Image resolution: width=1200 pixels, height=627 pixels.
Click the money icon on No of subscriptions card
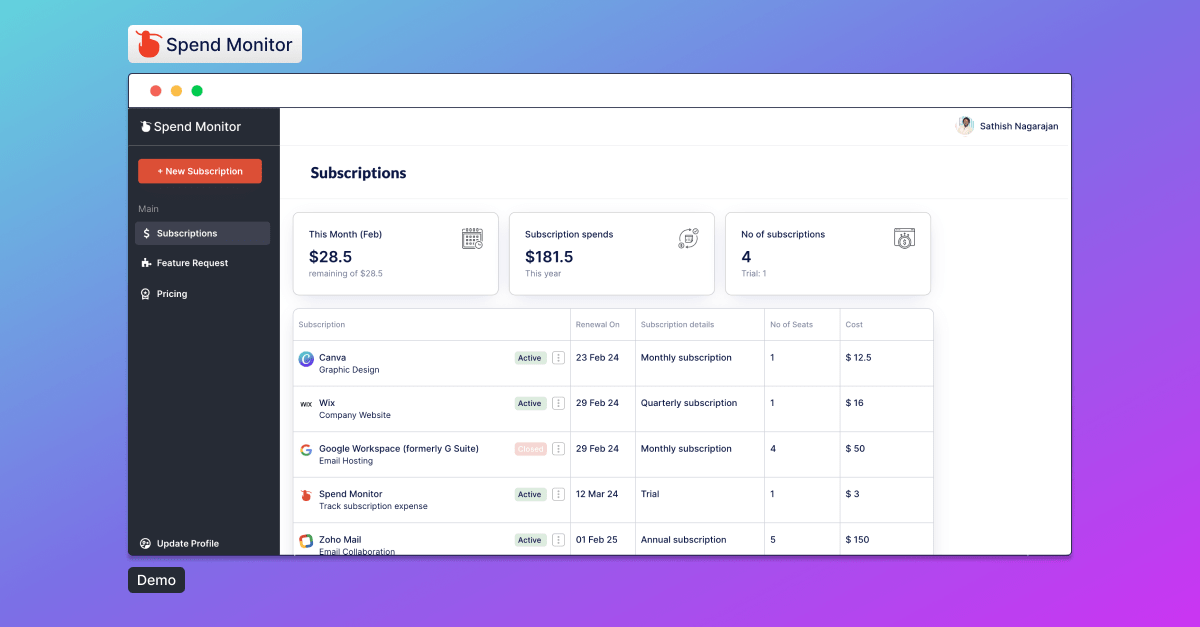(x=904, y=238)
